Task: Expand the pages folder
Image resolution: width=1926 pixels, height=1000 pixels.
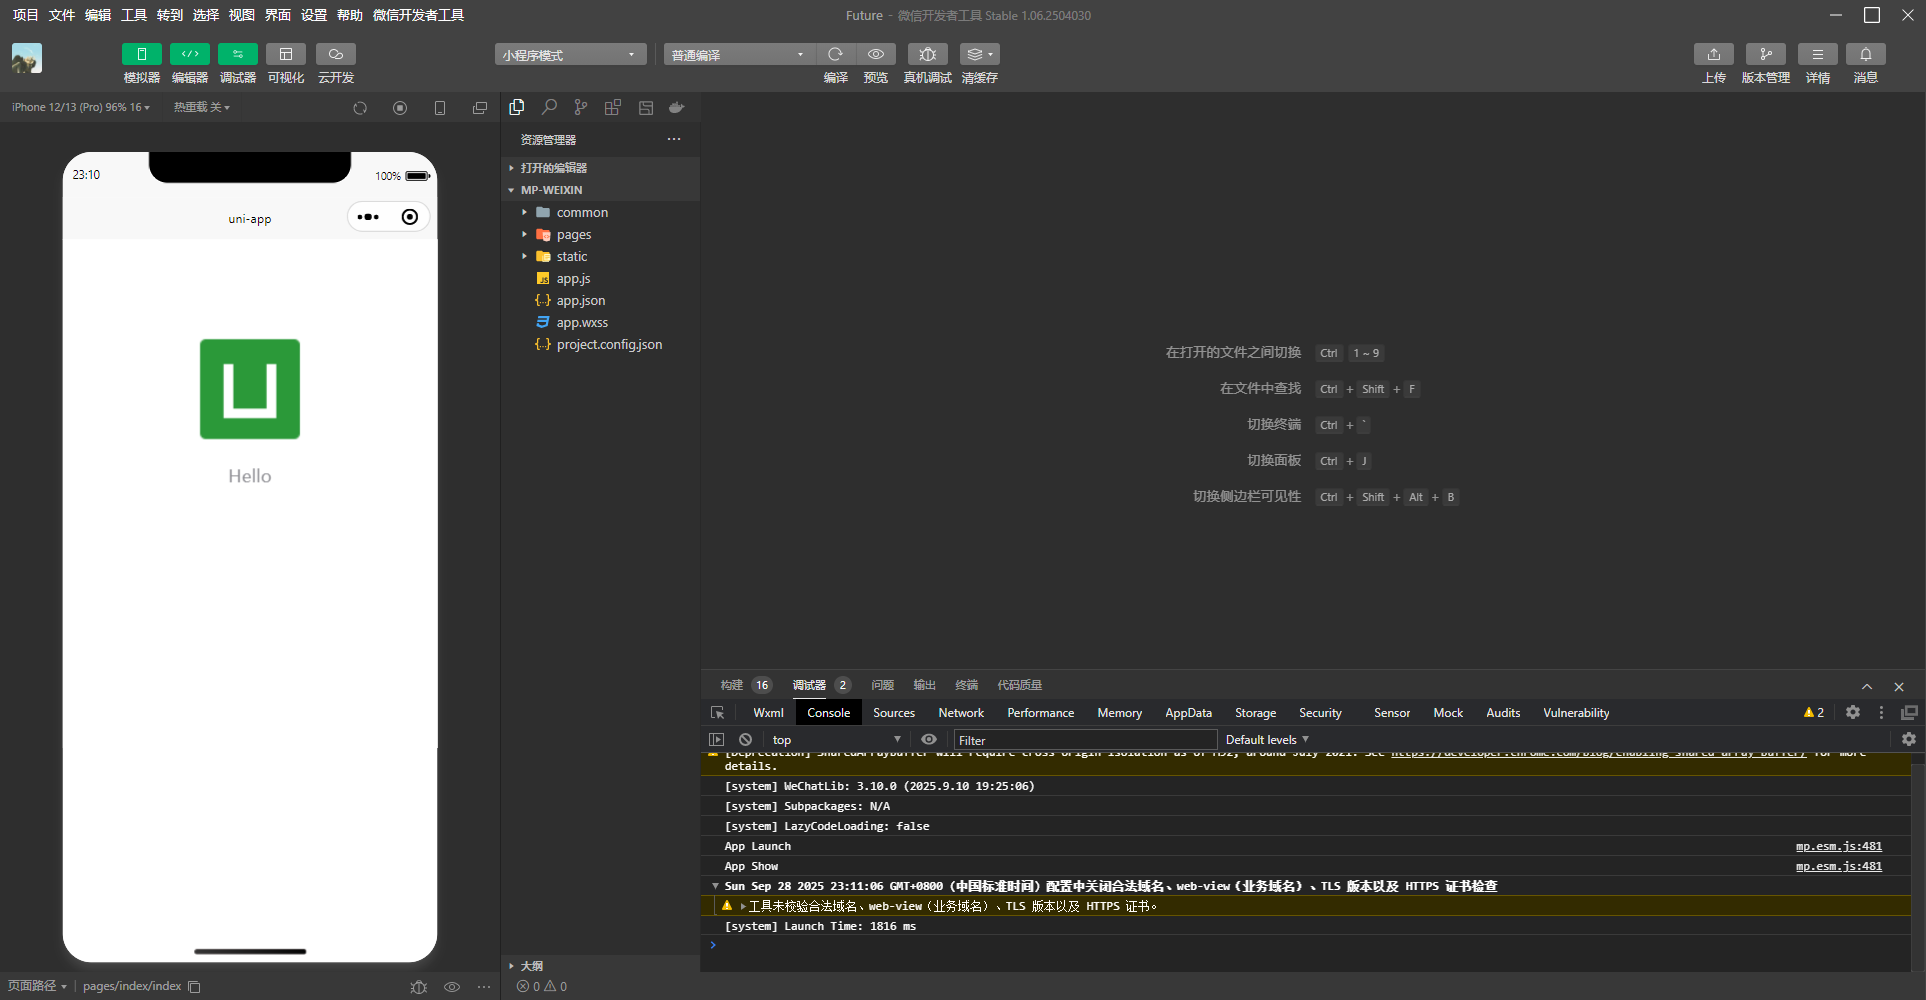Action: pyautogui.click(x=600, y=234)
